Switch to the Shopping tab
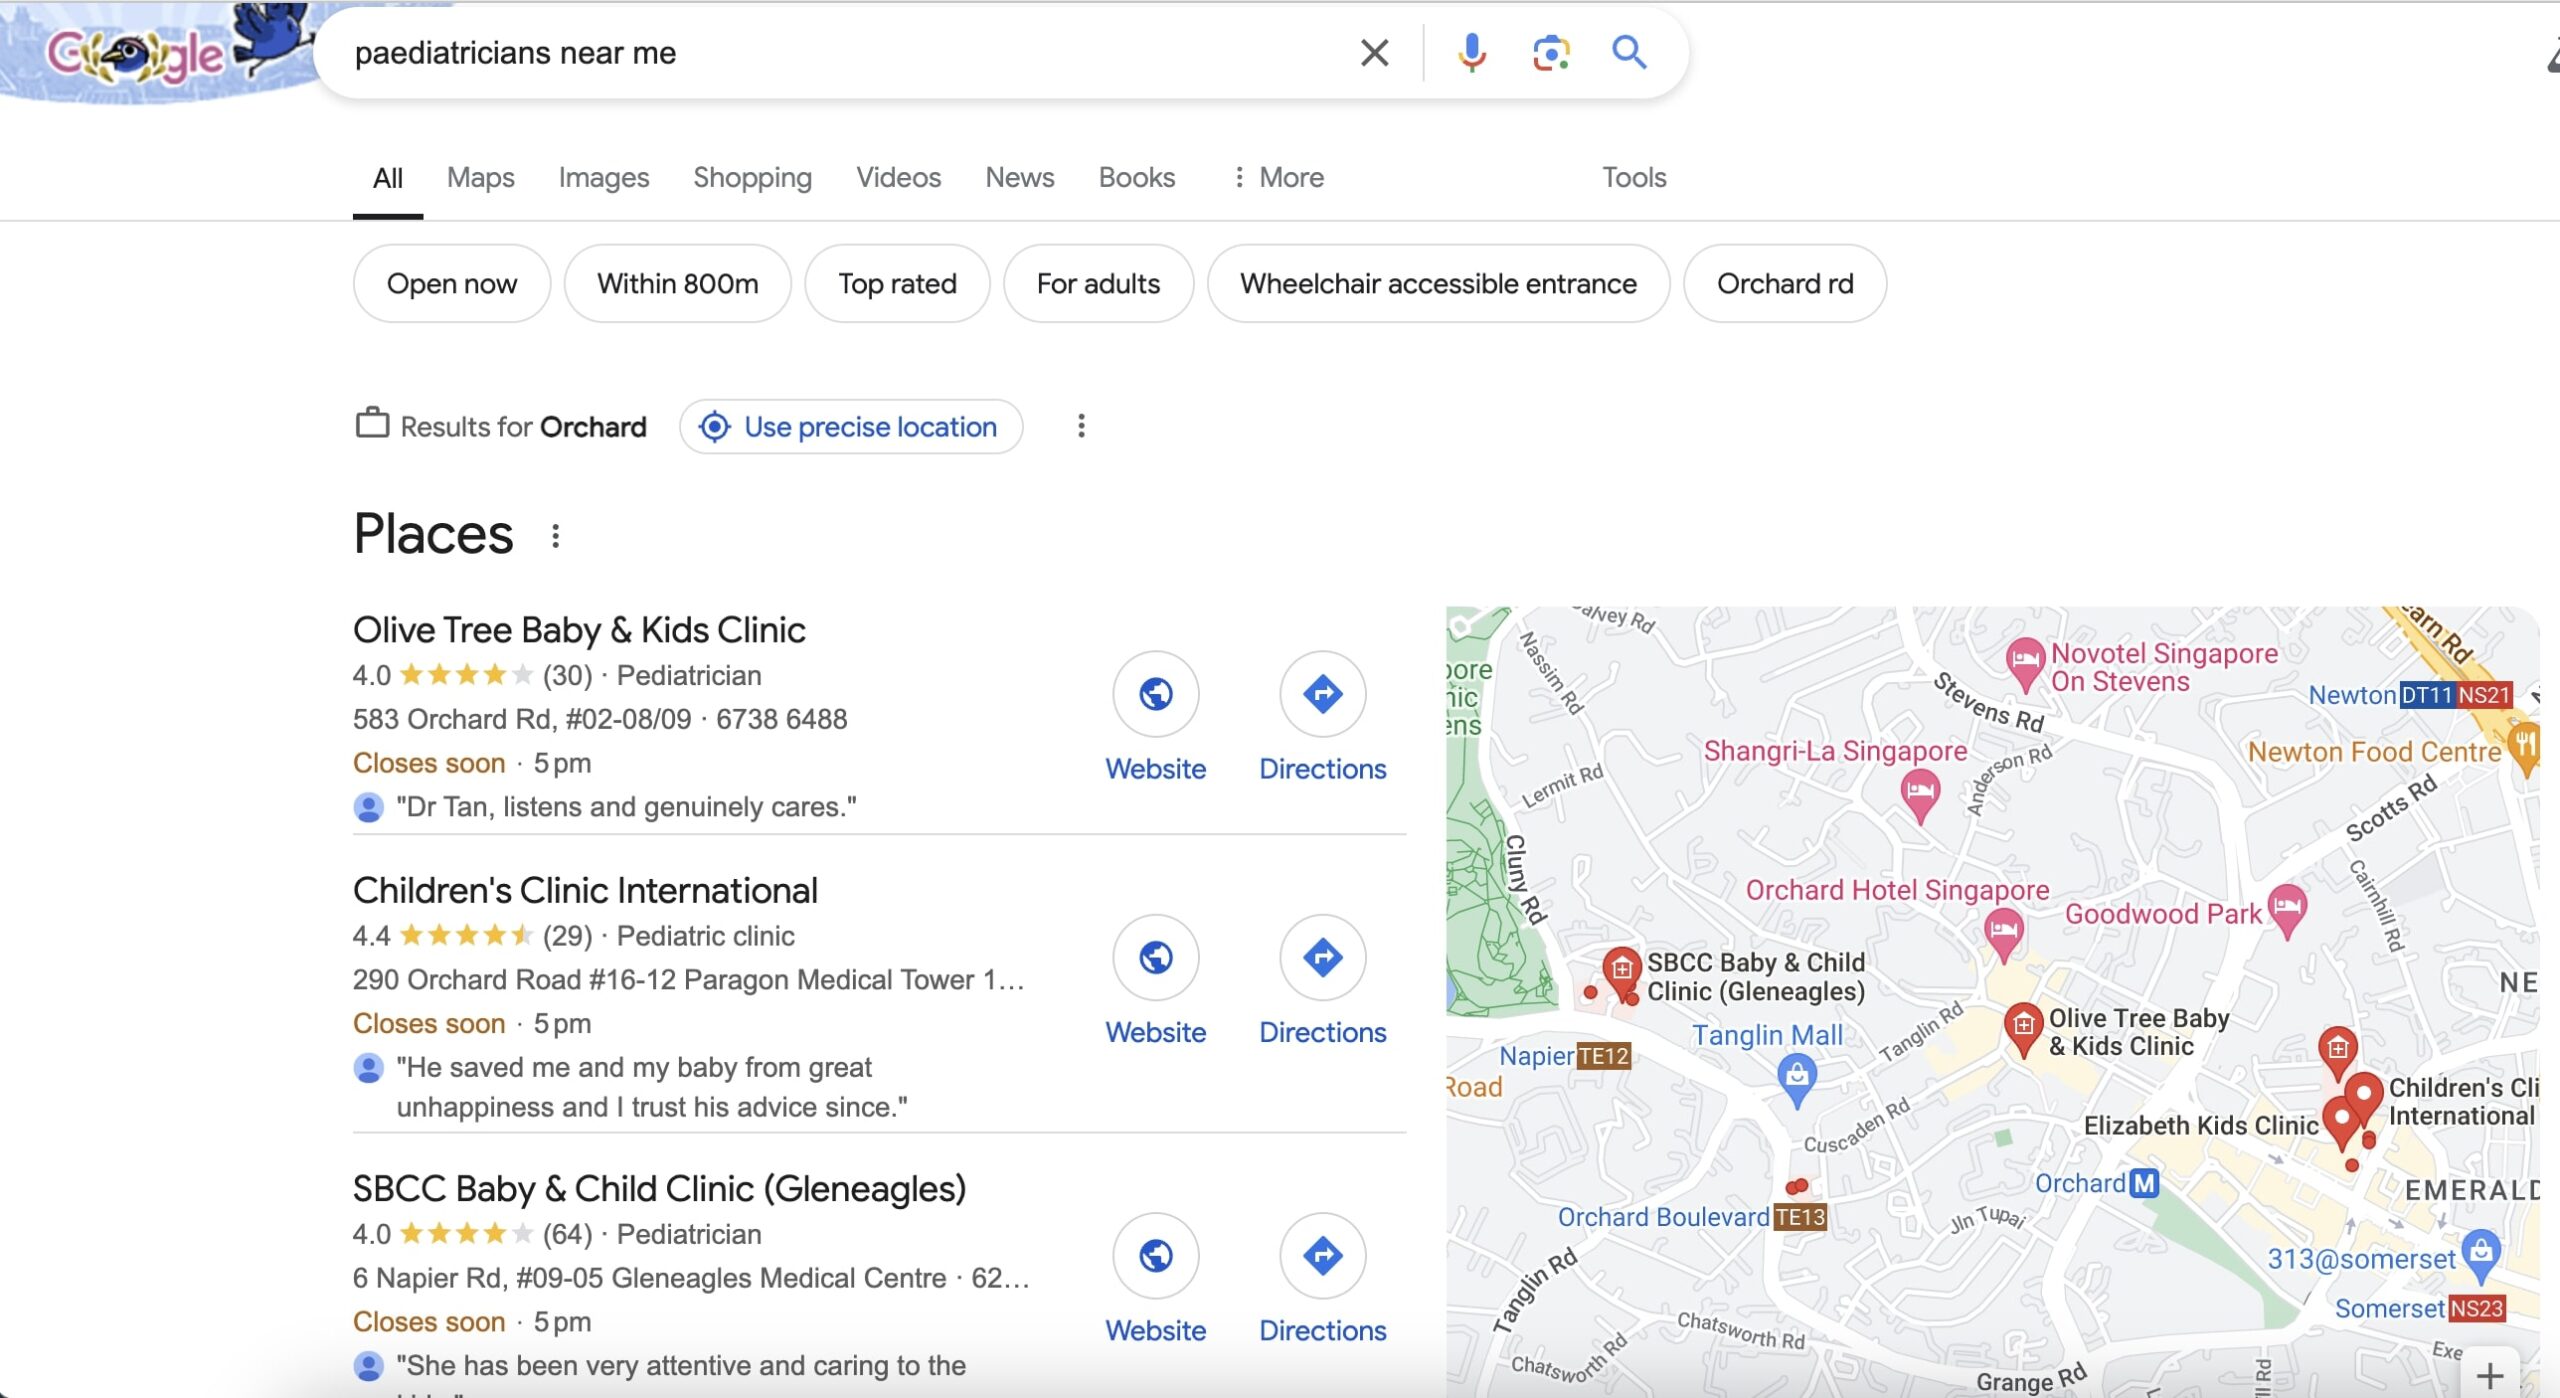 [x=752, y=178]
